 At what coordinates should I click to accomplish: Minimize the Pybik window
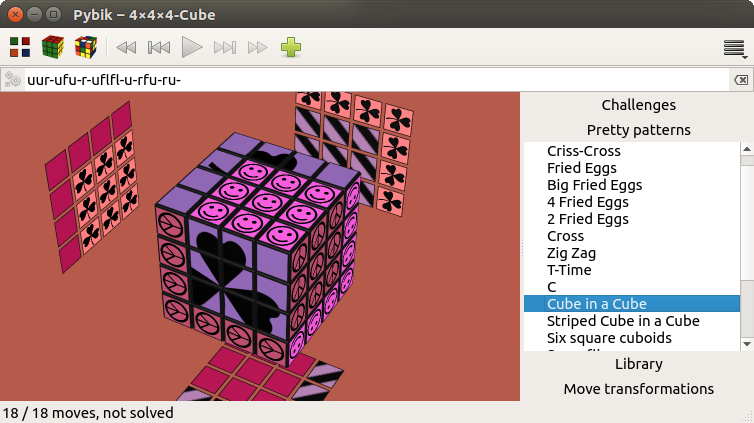coord(35,14)
